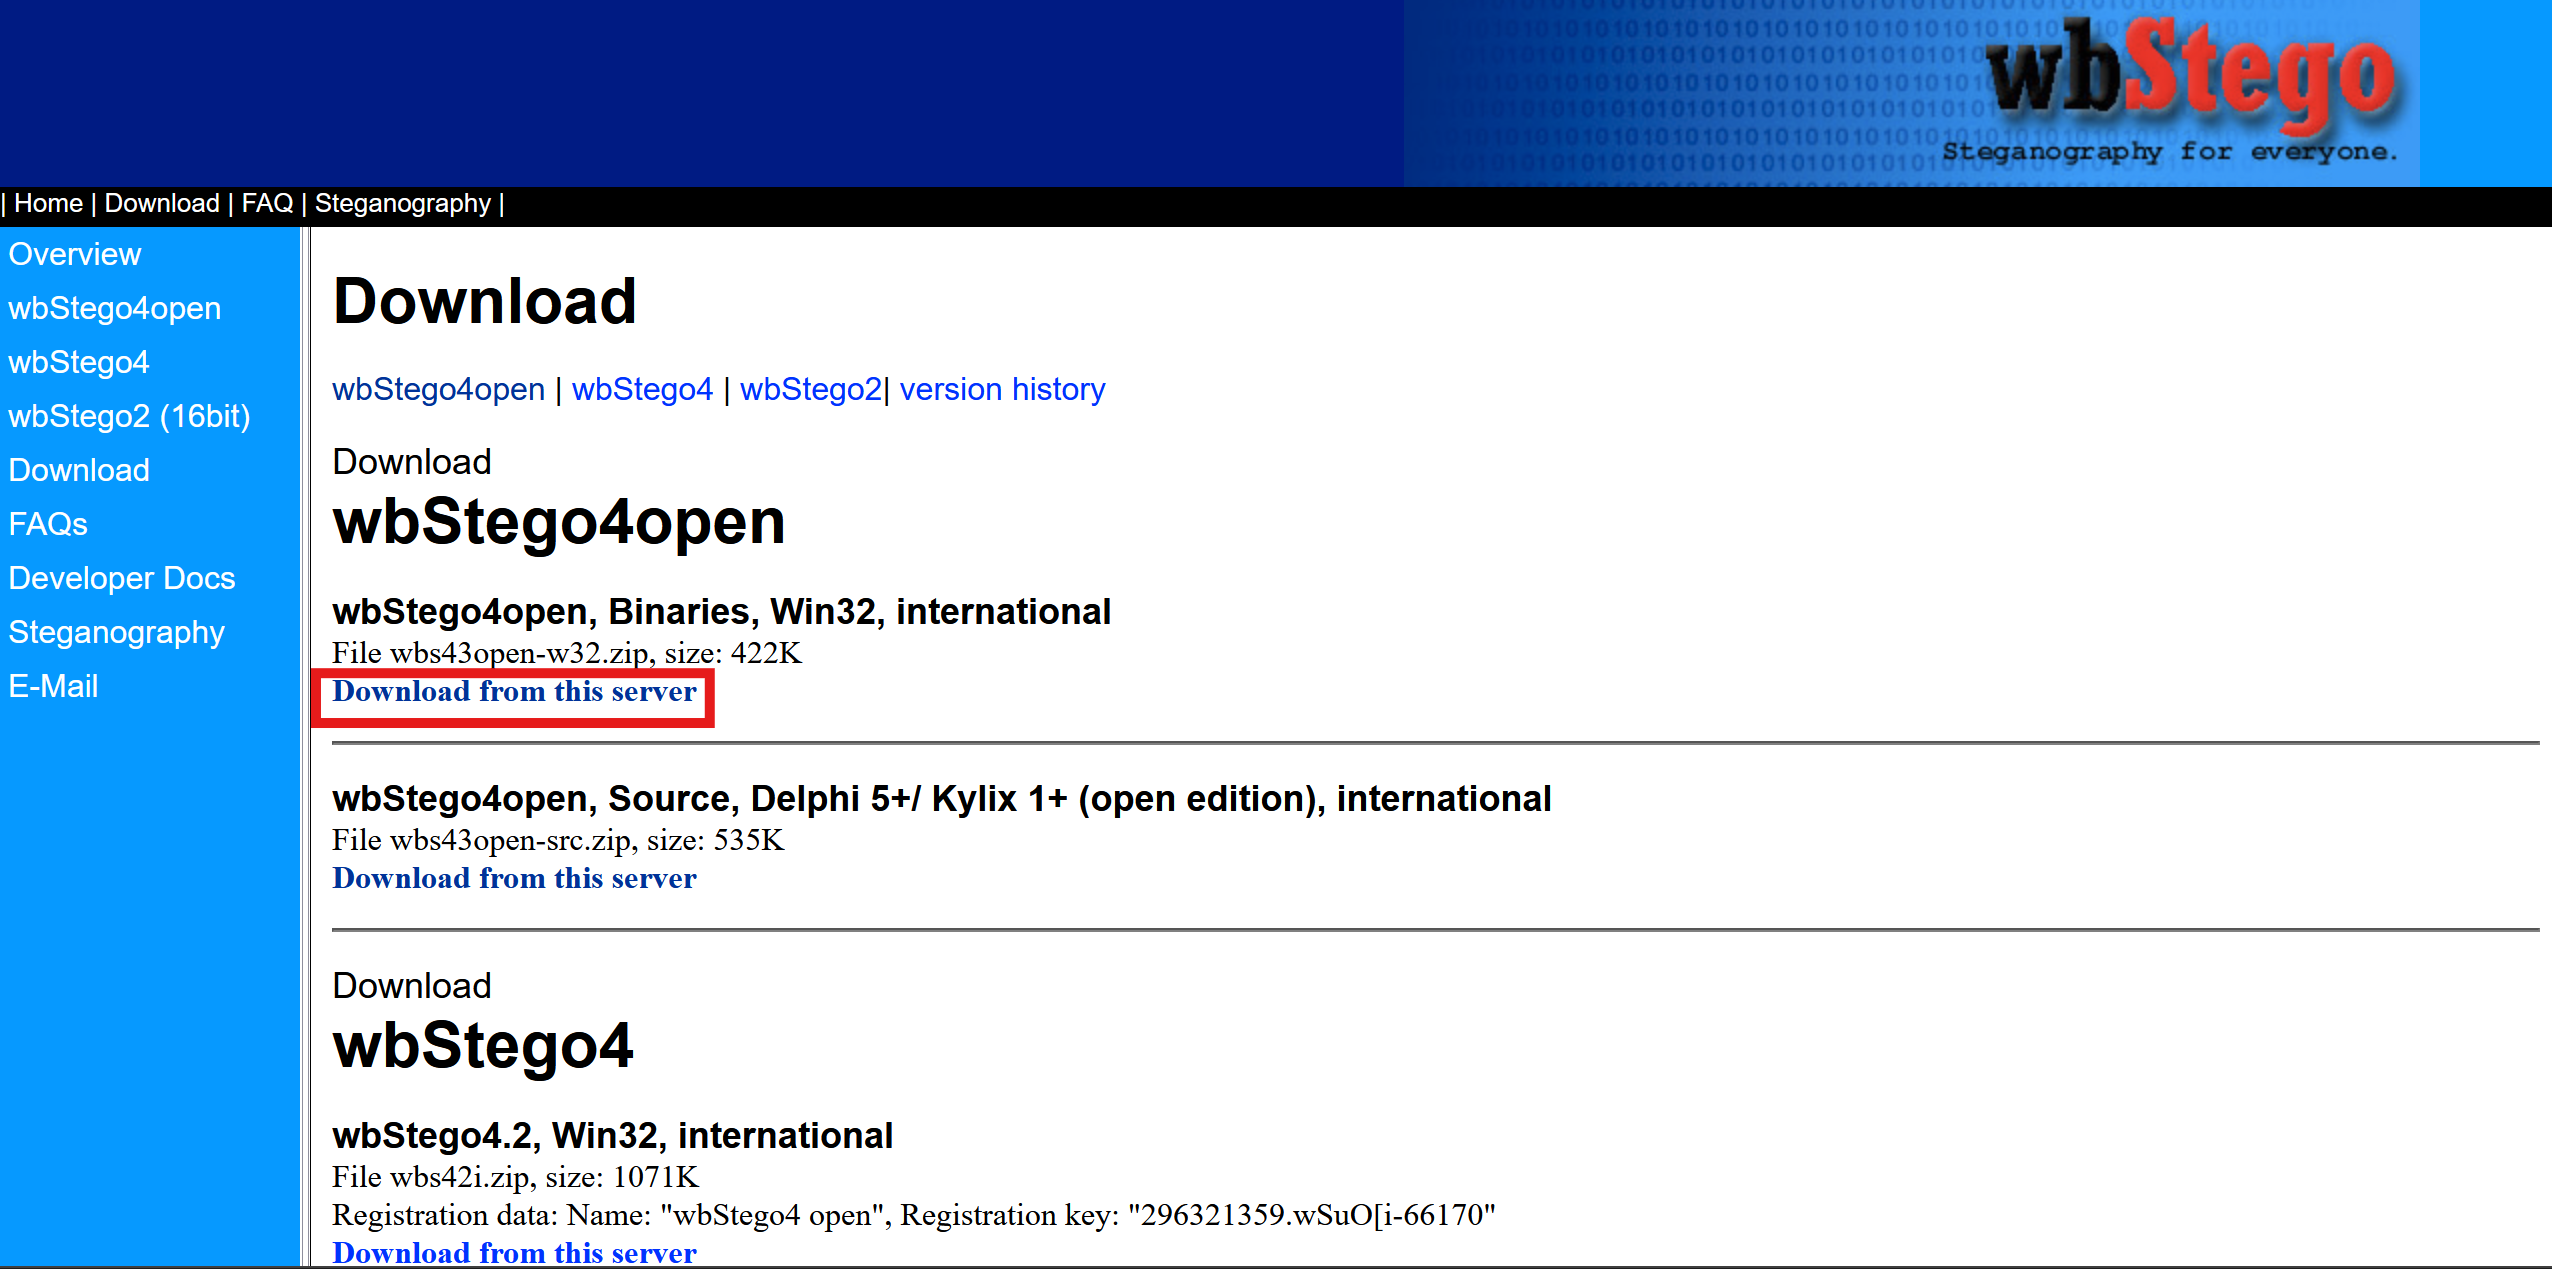
Task: Open FAQ in the top navigation bar
Action: point(267,204)
